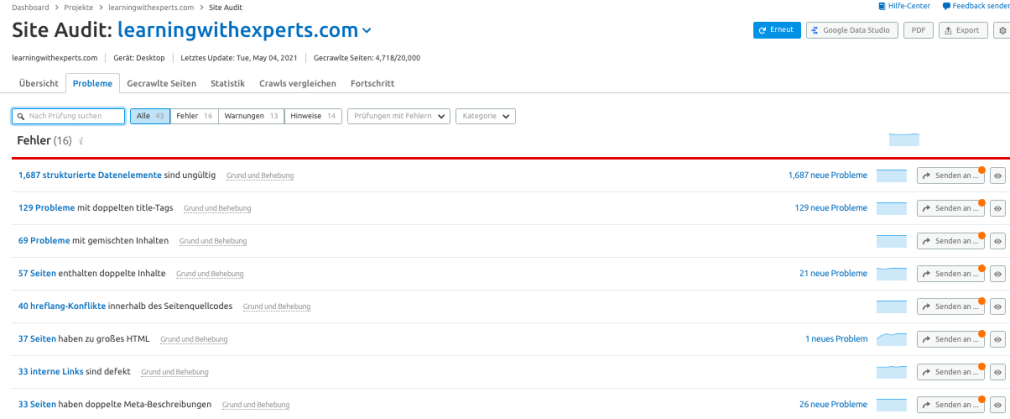
Task: Open Senden an menu for doppelten title-Tags
Action: [x=951, y=208]
